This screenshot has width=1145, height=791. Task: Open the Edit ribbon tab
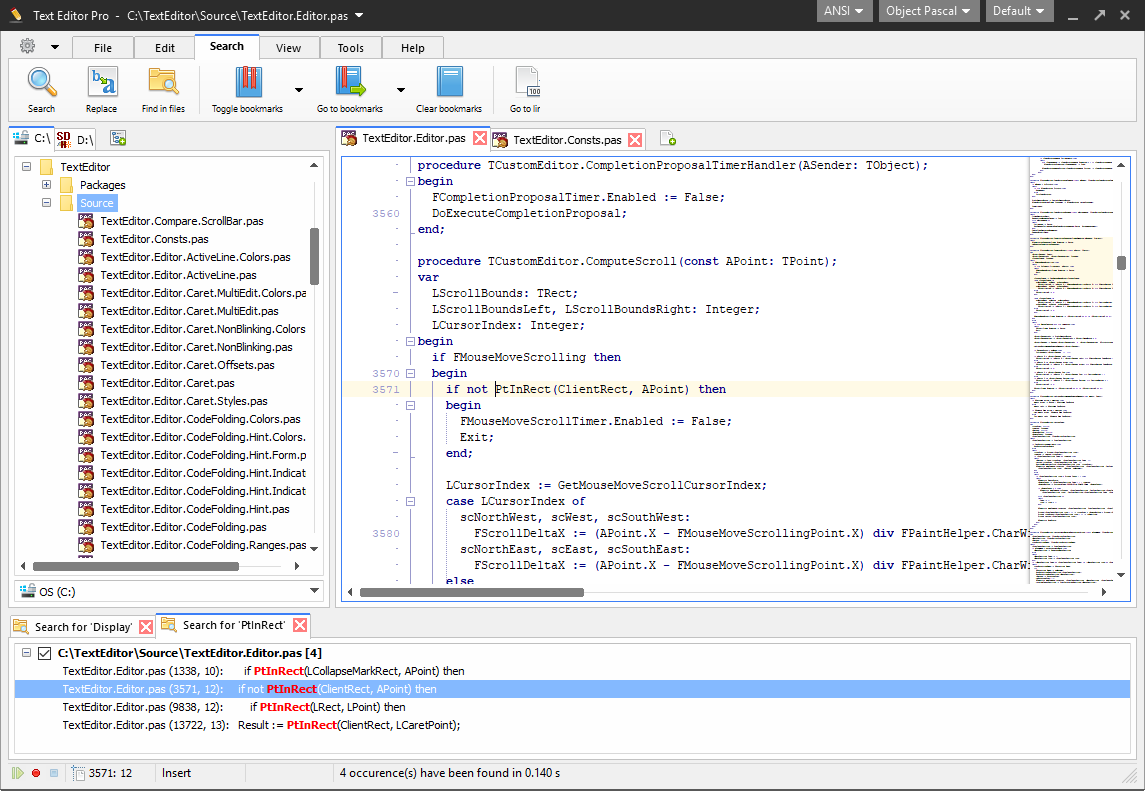(x=165, y=47)
